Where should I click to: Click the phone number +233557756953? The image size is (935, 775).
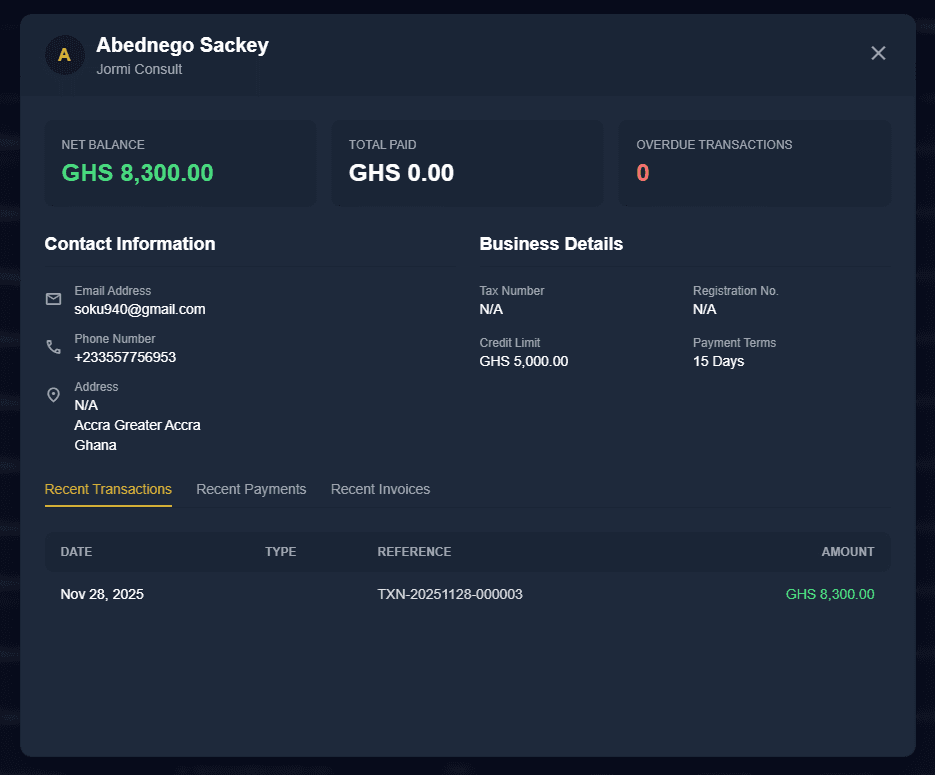coord(125,357)
